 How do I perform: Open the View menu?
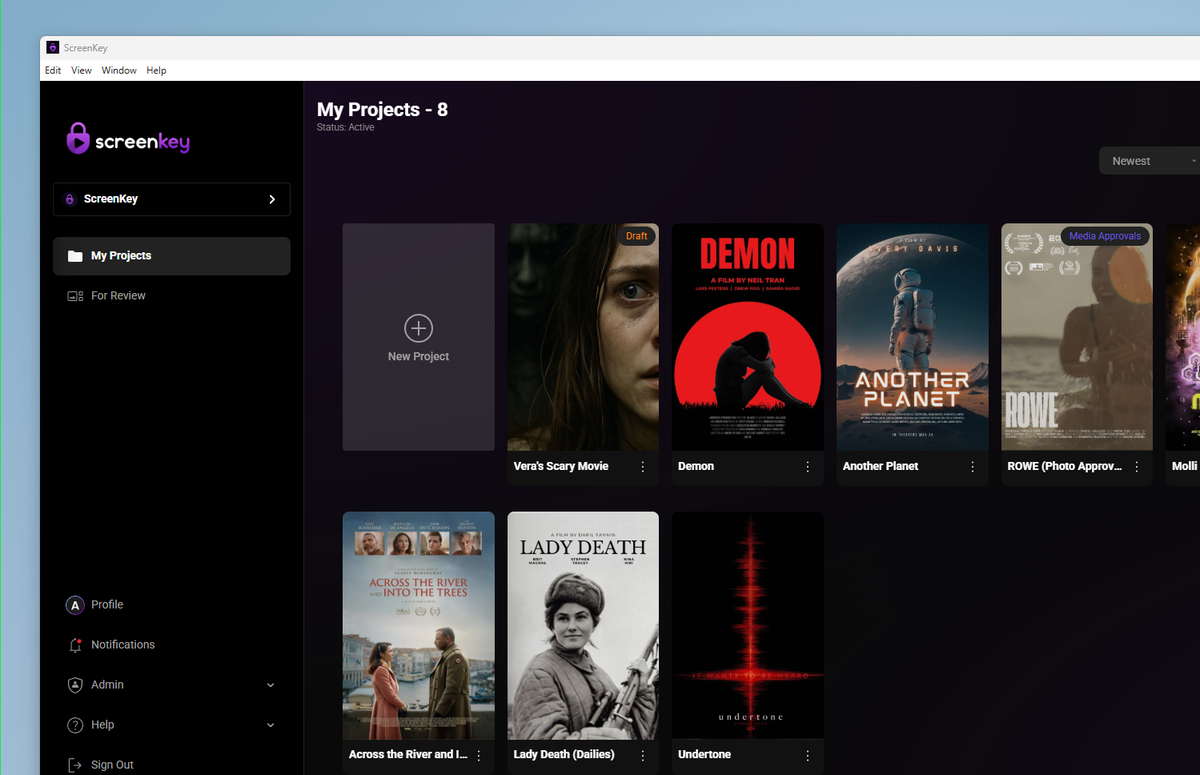81,71
